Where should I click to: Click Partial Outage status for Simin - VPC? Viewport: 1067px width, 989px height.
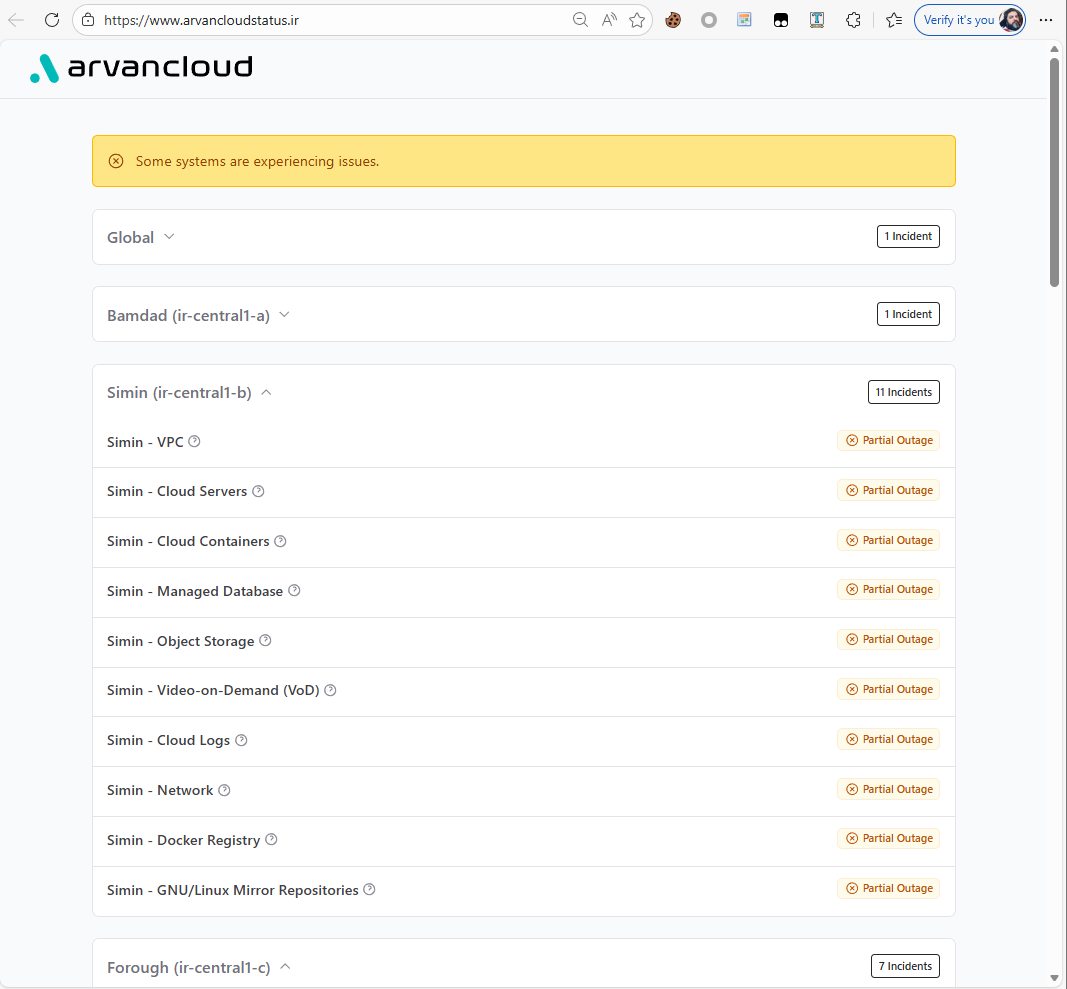click(x=889, y=440)
